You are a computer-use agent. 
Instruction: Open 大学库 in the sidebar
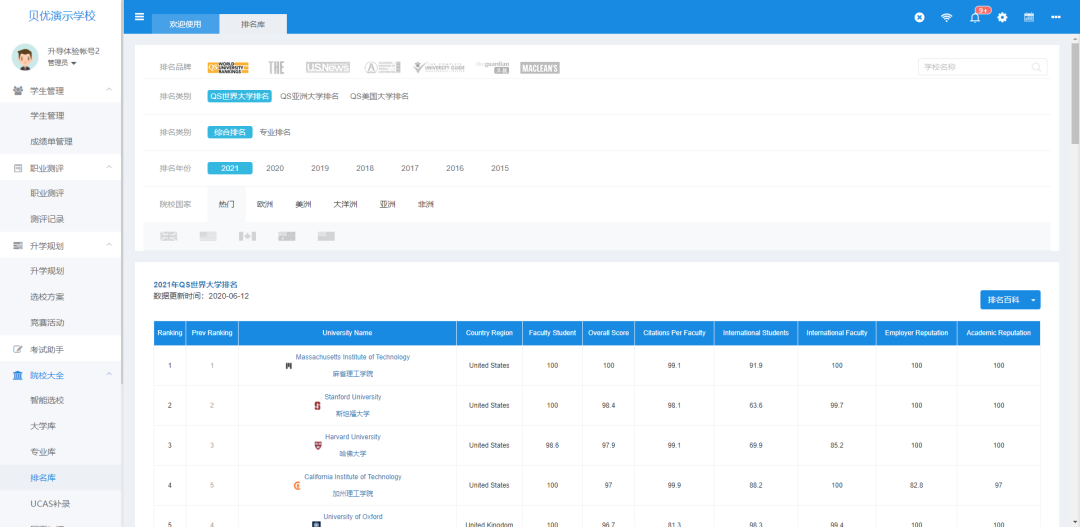[43, 426]
